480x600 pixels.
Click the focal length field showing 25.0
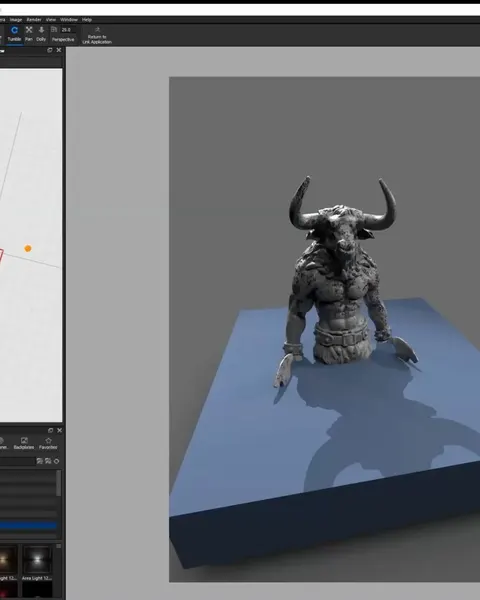[x=69, y=29]
